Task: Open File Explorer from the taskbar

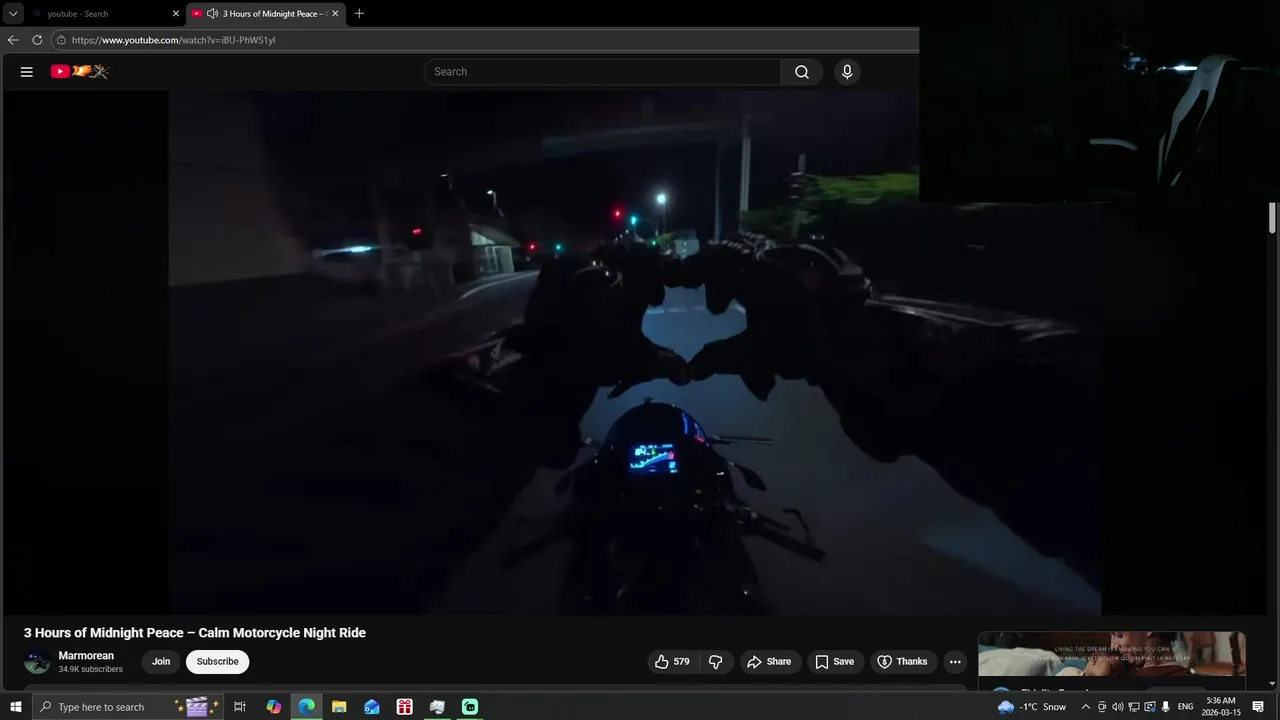Action: pyautogui.click(x=339, y=707)
